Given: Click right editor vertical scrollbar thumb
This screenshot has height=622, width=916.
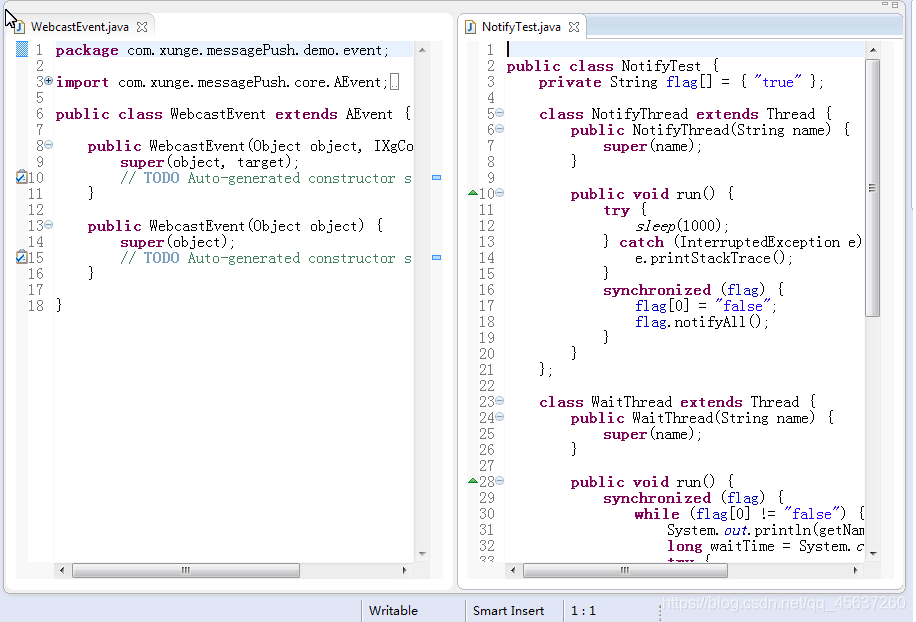Looking at the screenshot, I should click(873, 187).
